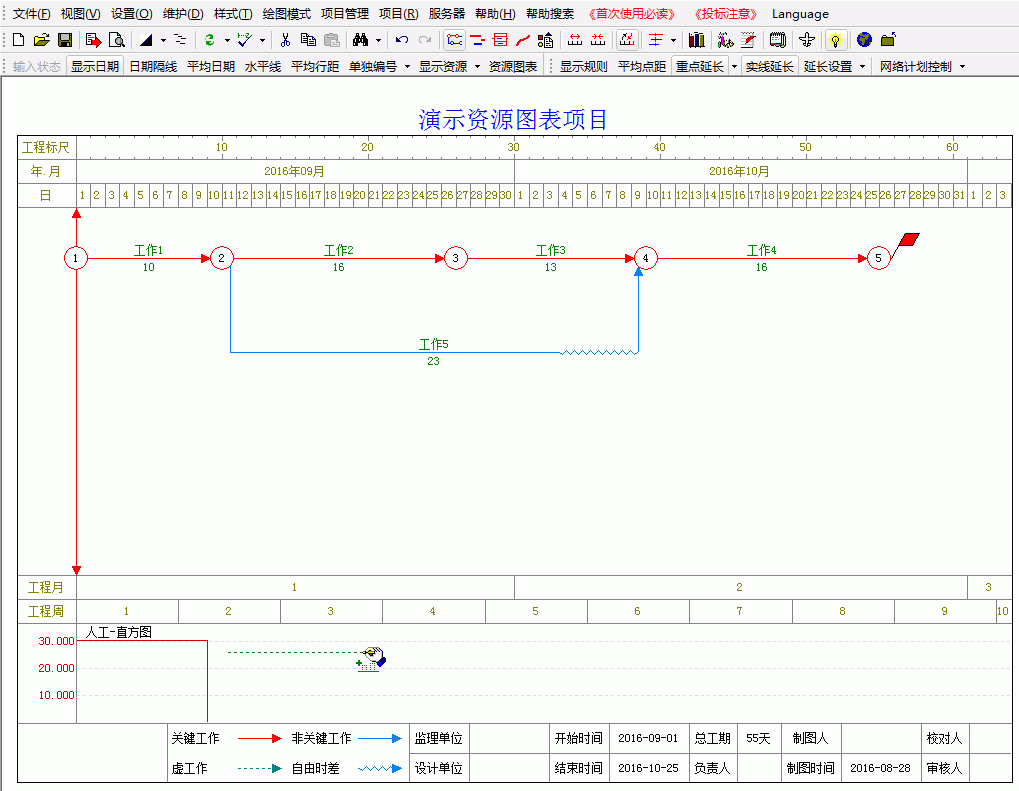Open project with the folder icon
Image resolution: width=1019 pixels, height=791 pixels.
(x=42, y=40)
